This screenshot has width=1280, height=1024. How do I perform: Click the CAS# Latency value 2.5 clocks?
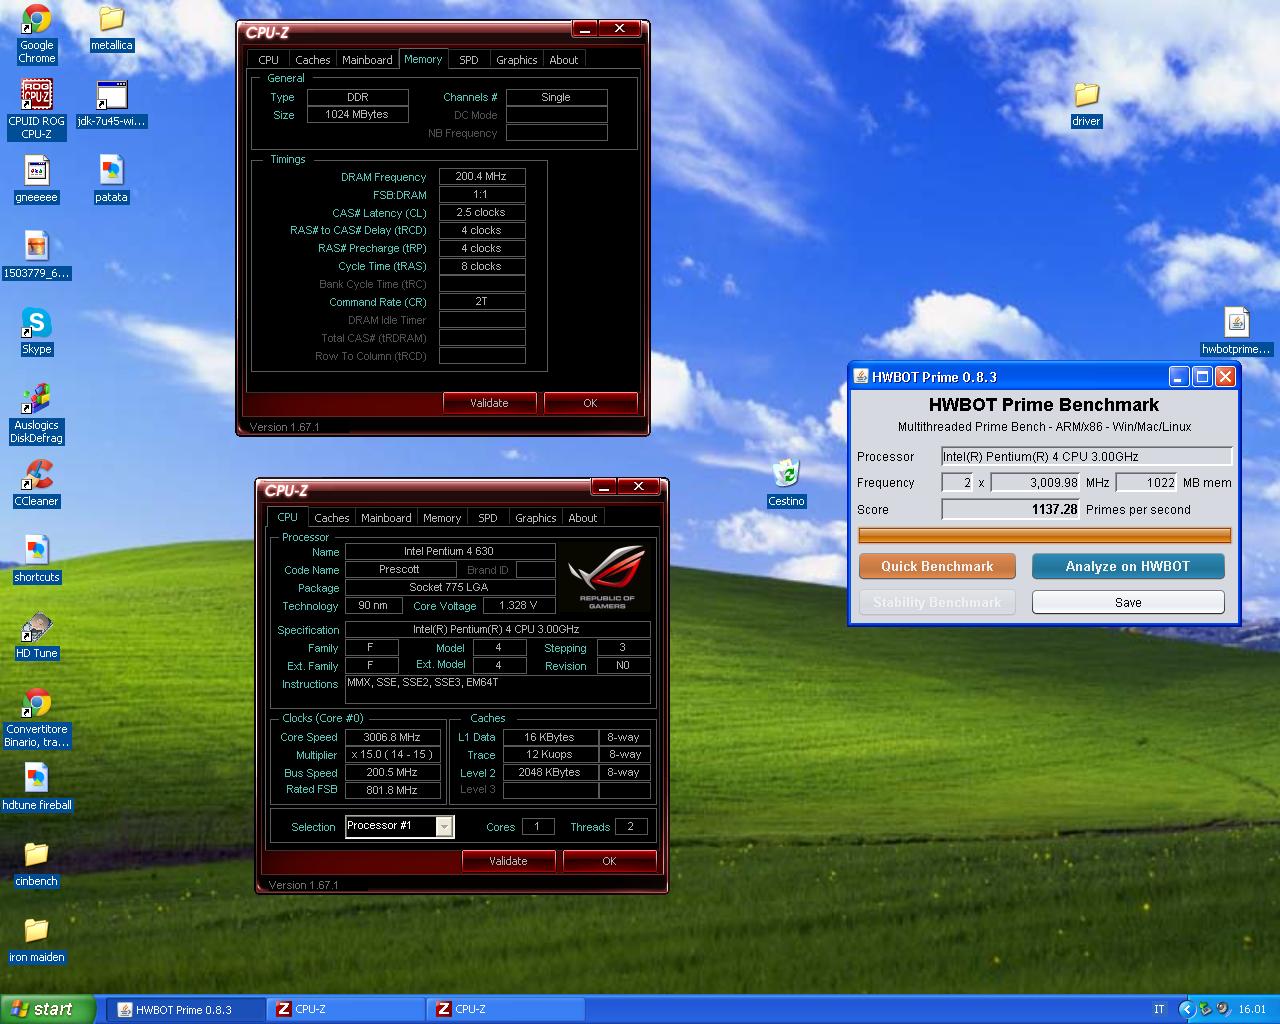point(482,212)
